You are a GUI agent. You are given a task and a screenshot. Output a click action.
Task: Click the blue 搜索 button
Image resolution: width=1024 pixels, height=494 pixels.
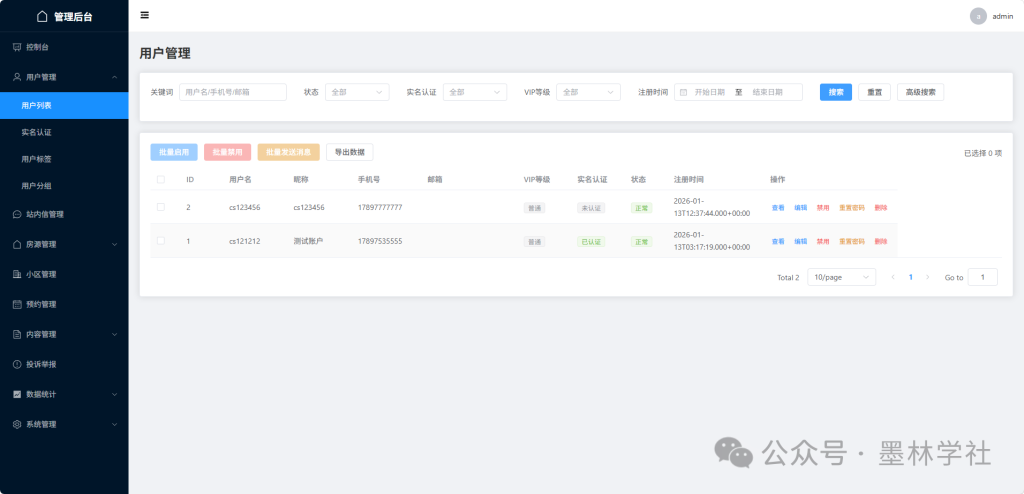tap(836, 92)
